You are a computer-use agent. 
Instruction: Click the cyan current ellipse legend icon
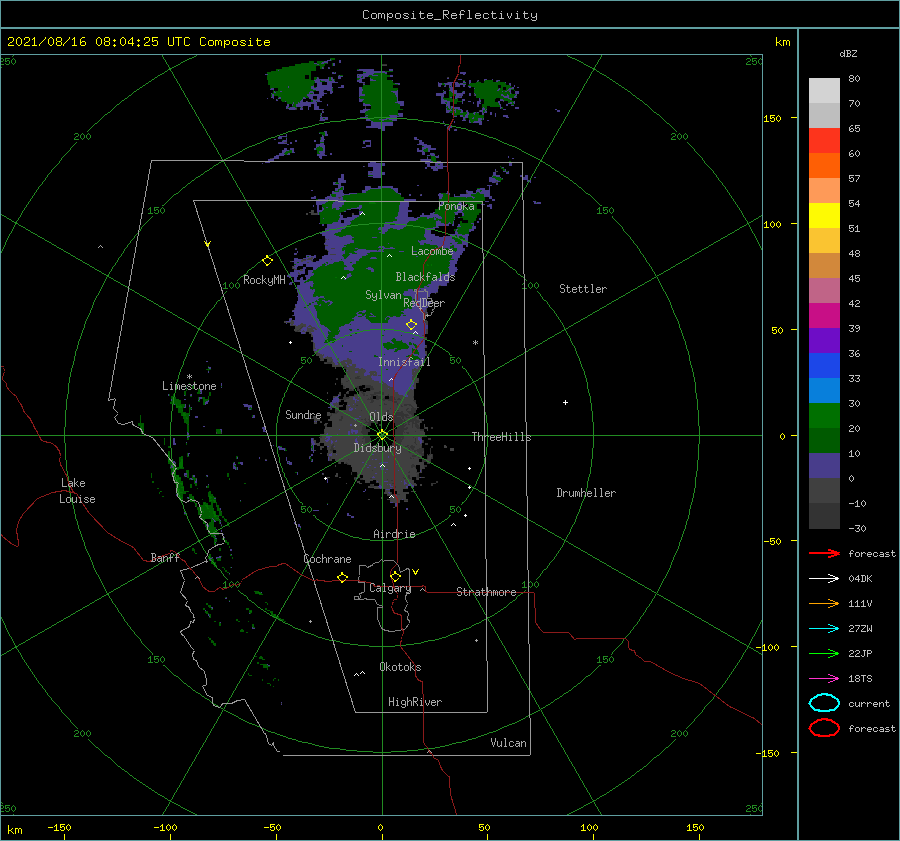tap(824, 703)
